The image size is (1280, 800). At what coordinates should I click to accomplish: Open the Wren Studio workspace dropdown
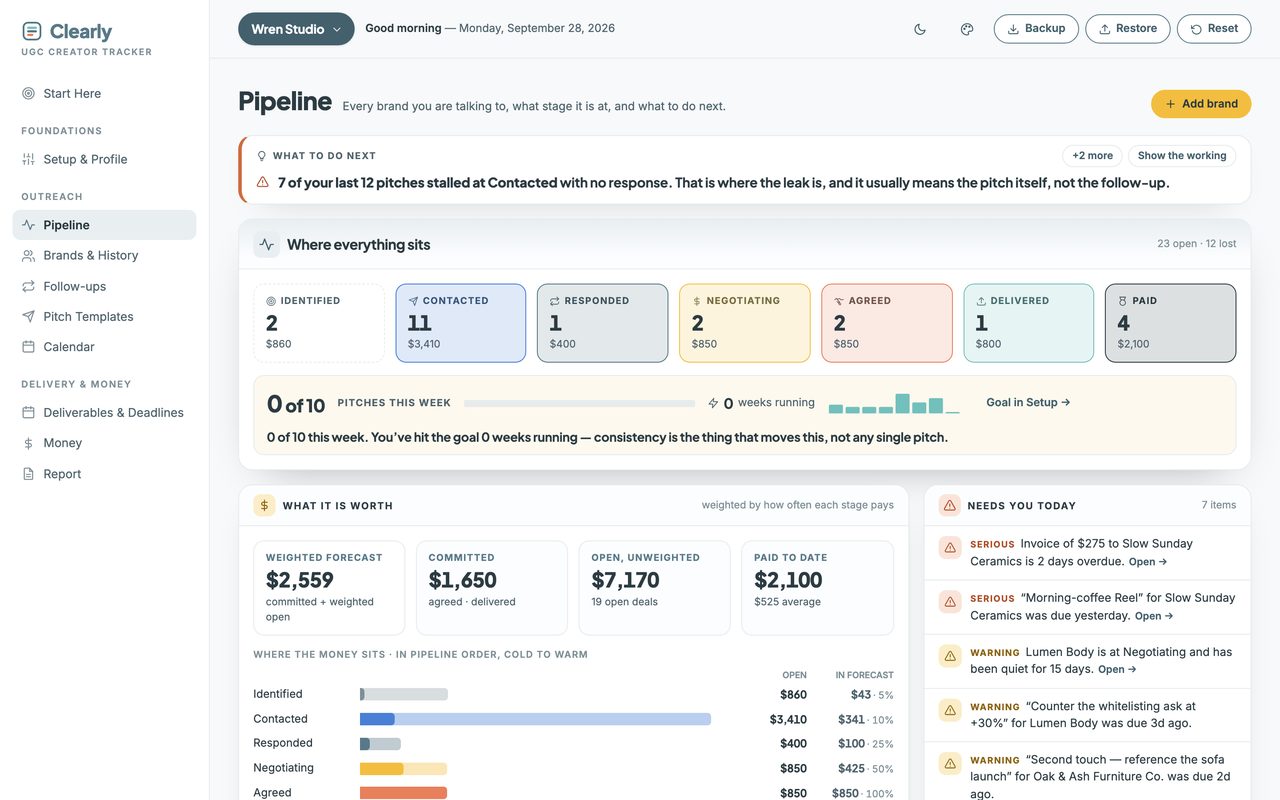(296, 29)
